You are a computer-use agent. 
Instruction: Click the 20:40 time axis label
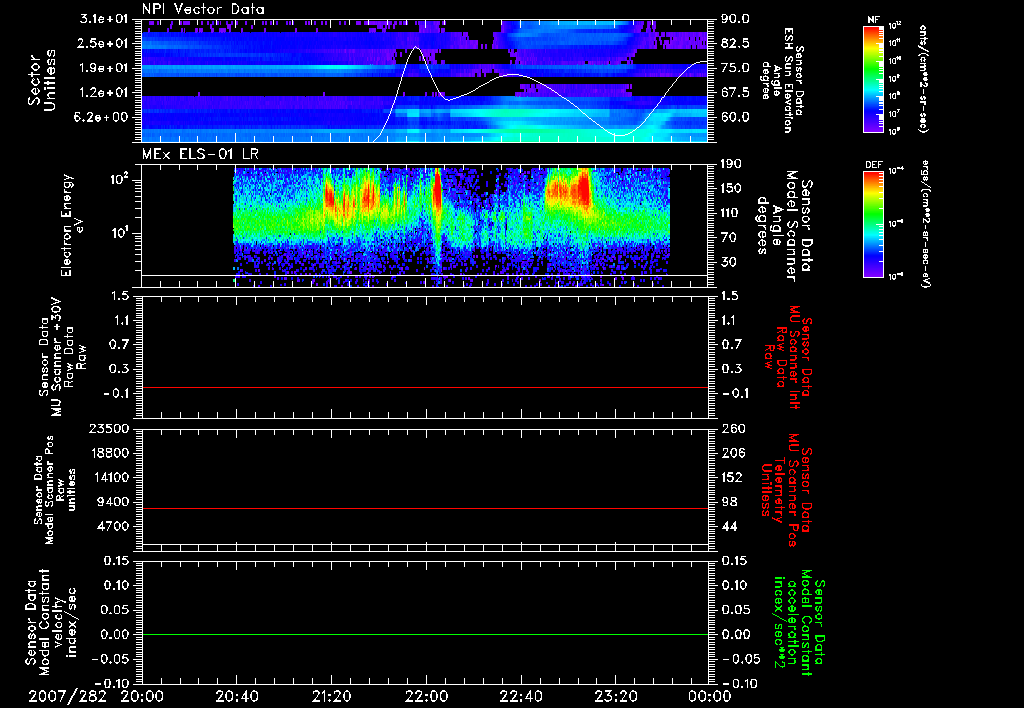(239, 696)
